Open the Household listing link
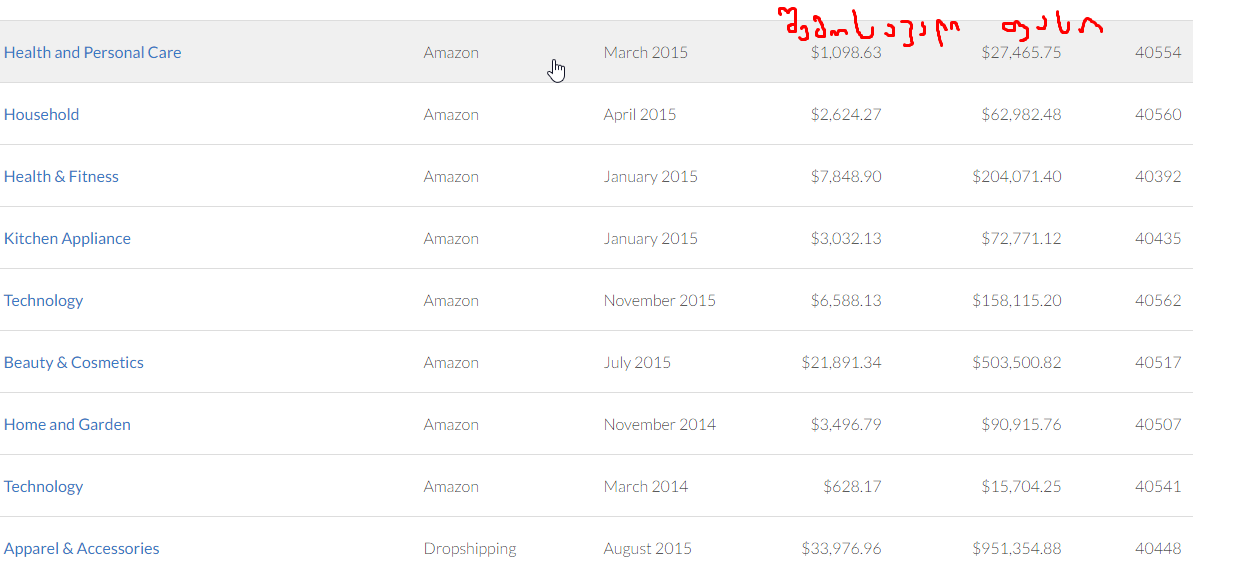The image size is (1246, 570). point(41,114)
